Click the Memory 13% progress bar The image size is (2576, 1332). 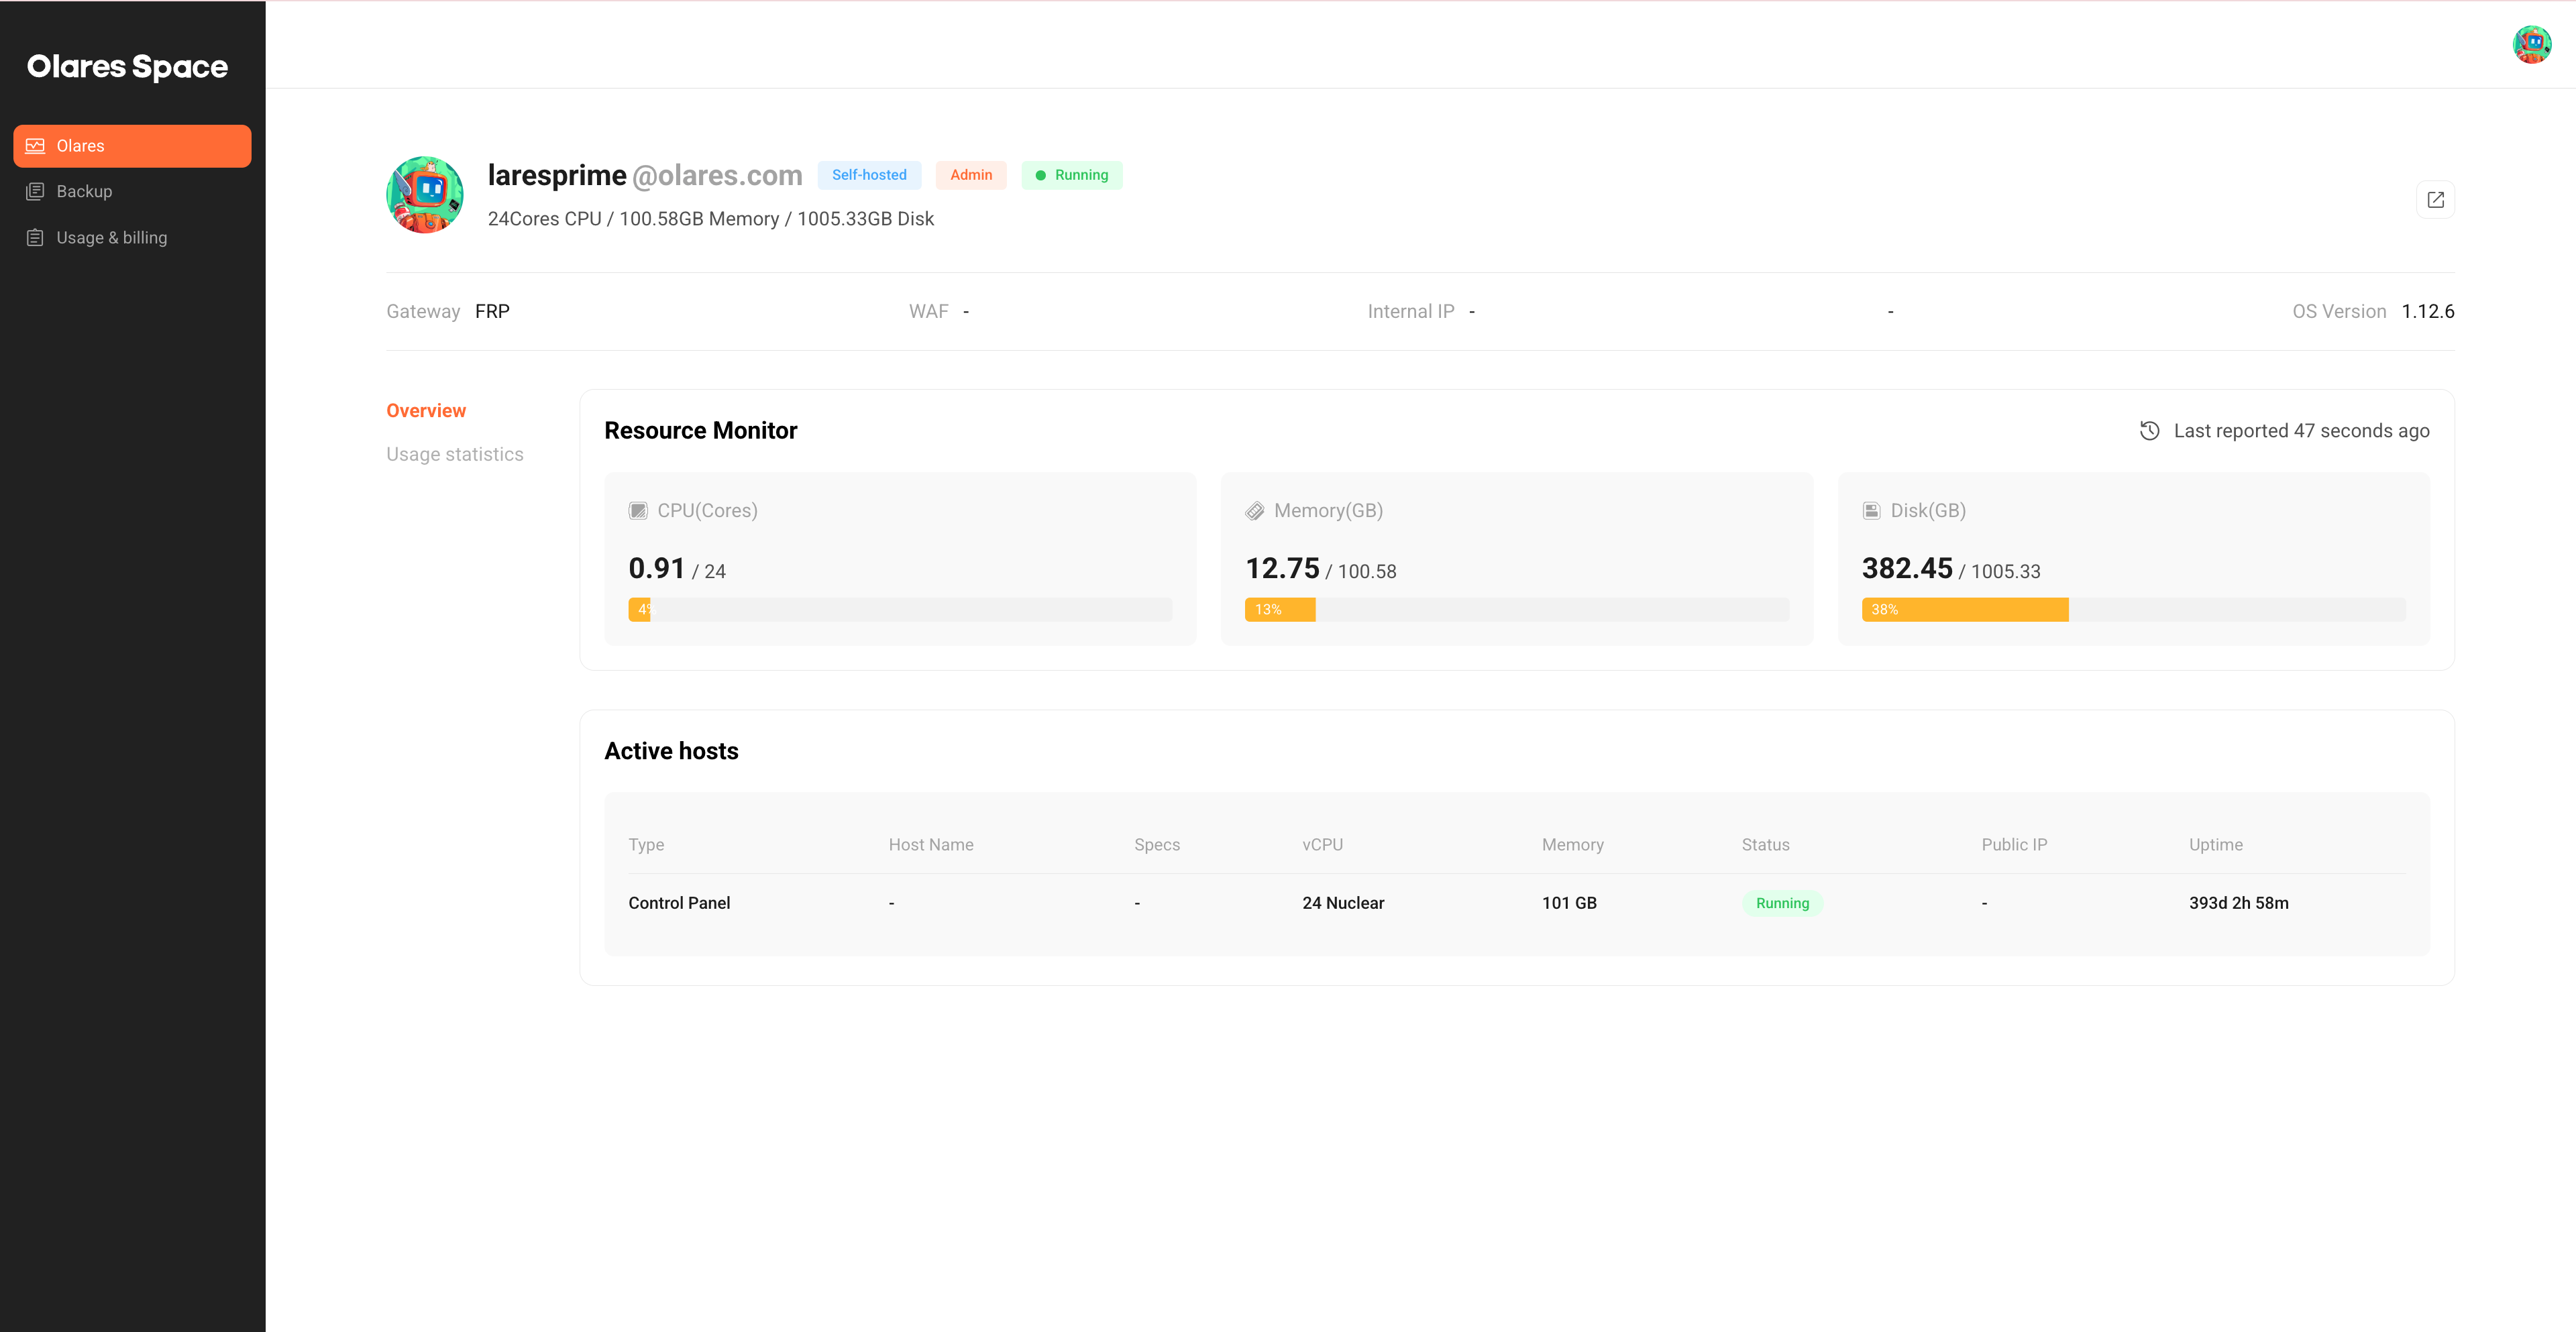pyautogui.click(x=1517, y=610)
